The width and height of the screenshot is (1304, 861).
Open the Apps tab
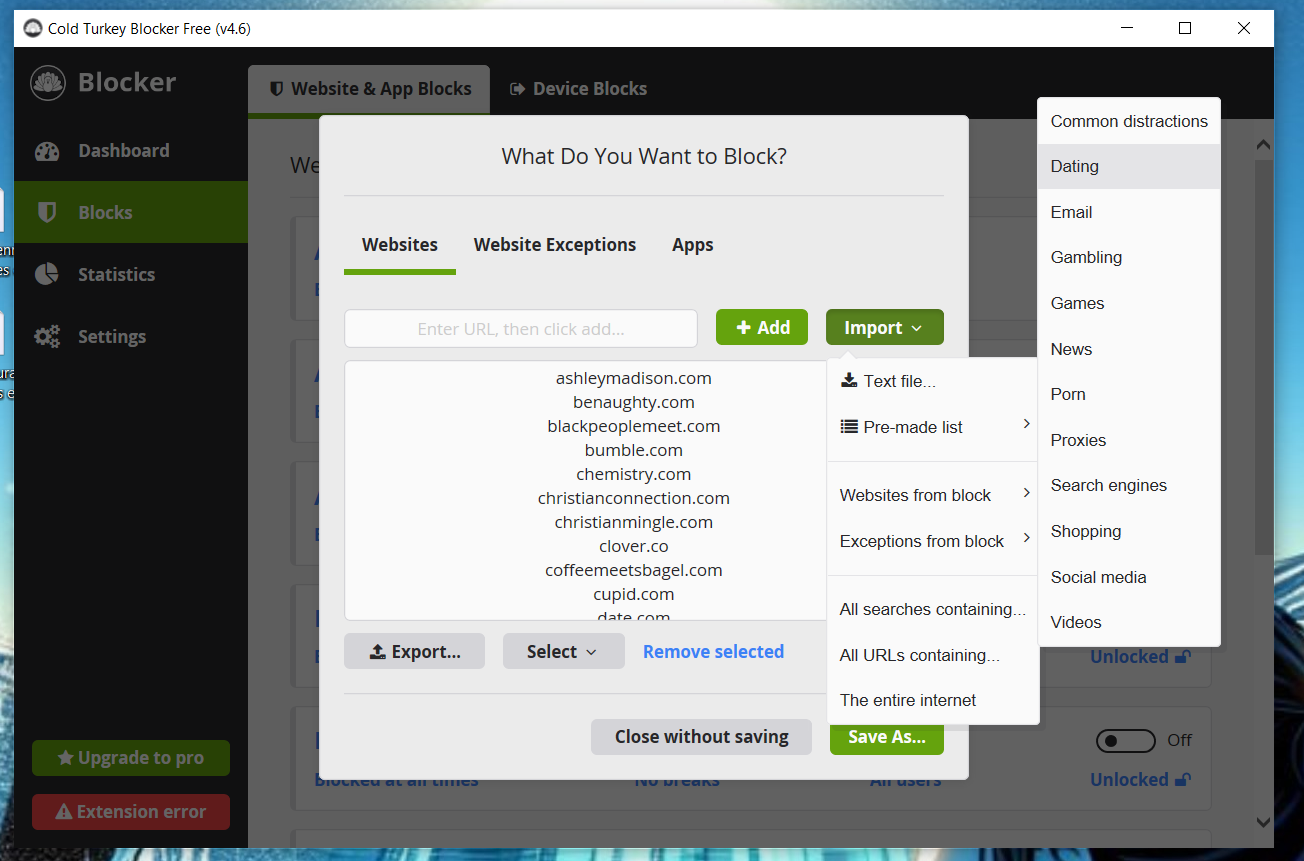[x=693, y=245]
